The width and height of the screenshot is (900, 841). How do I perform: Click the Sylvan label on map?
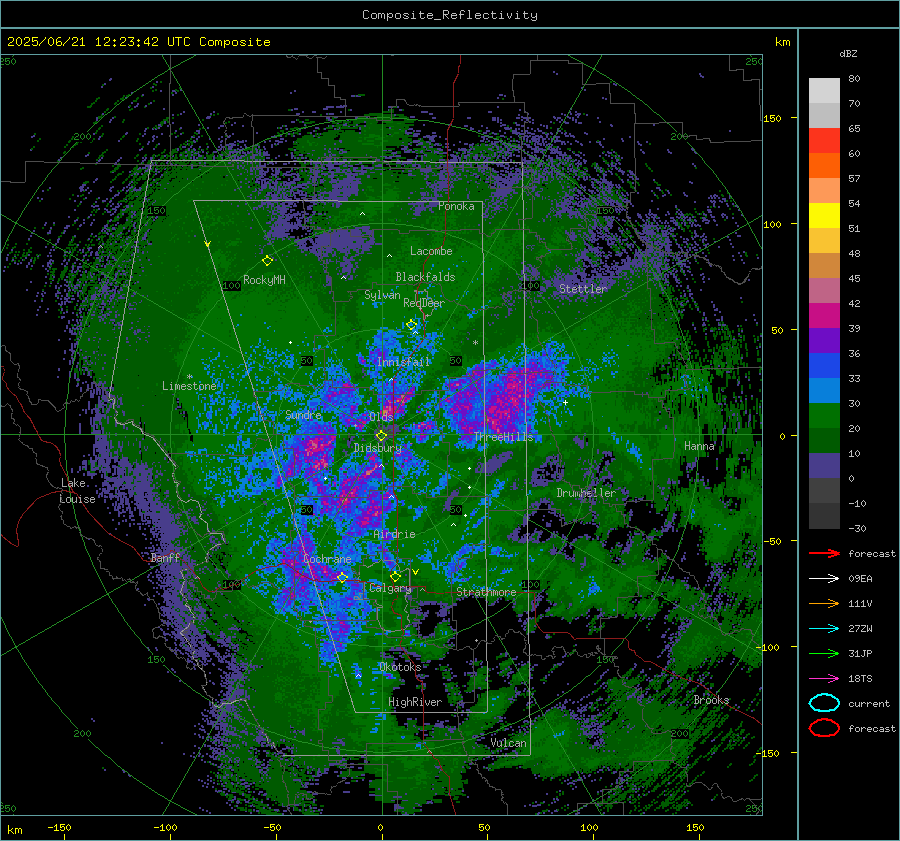[382, 295]
